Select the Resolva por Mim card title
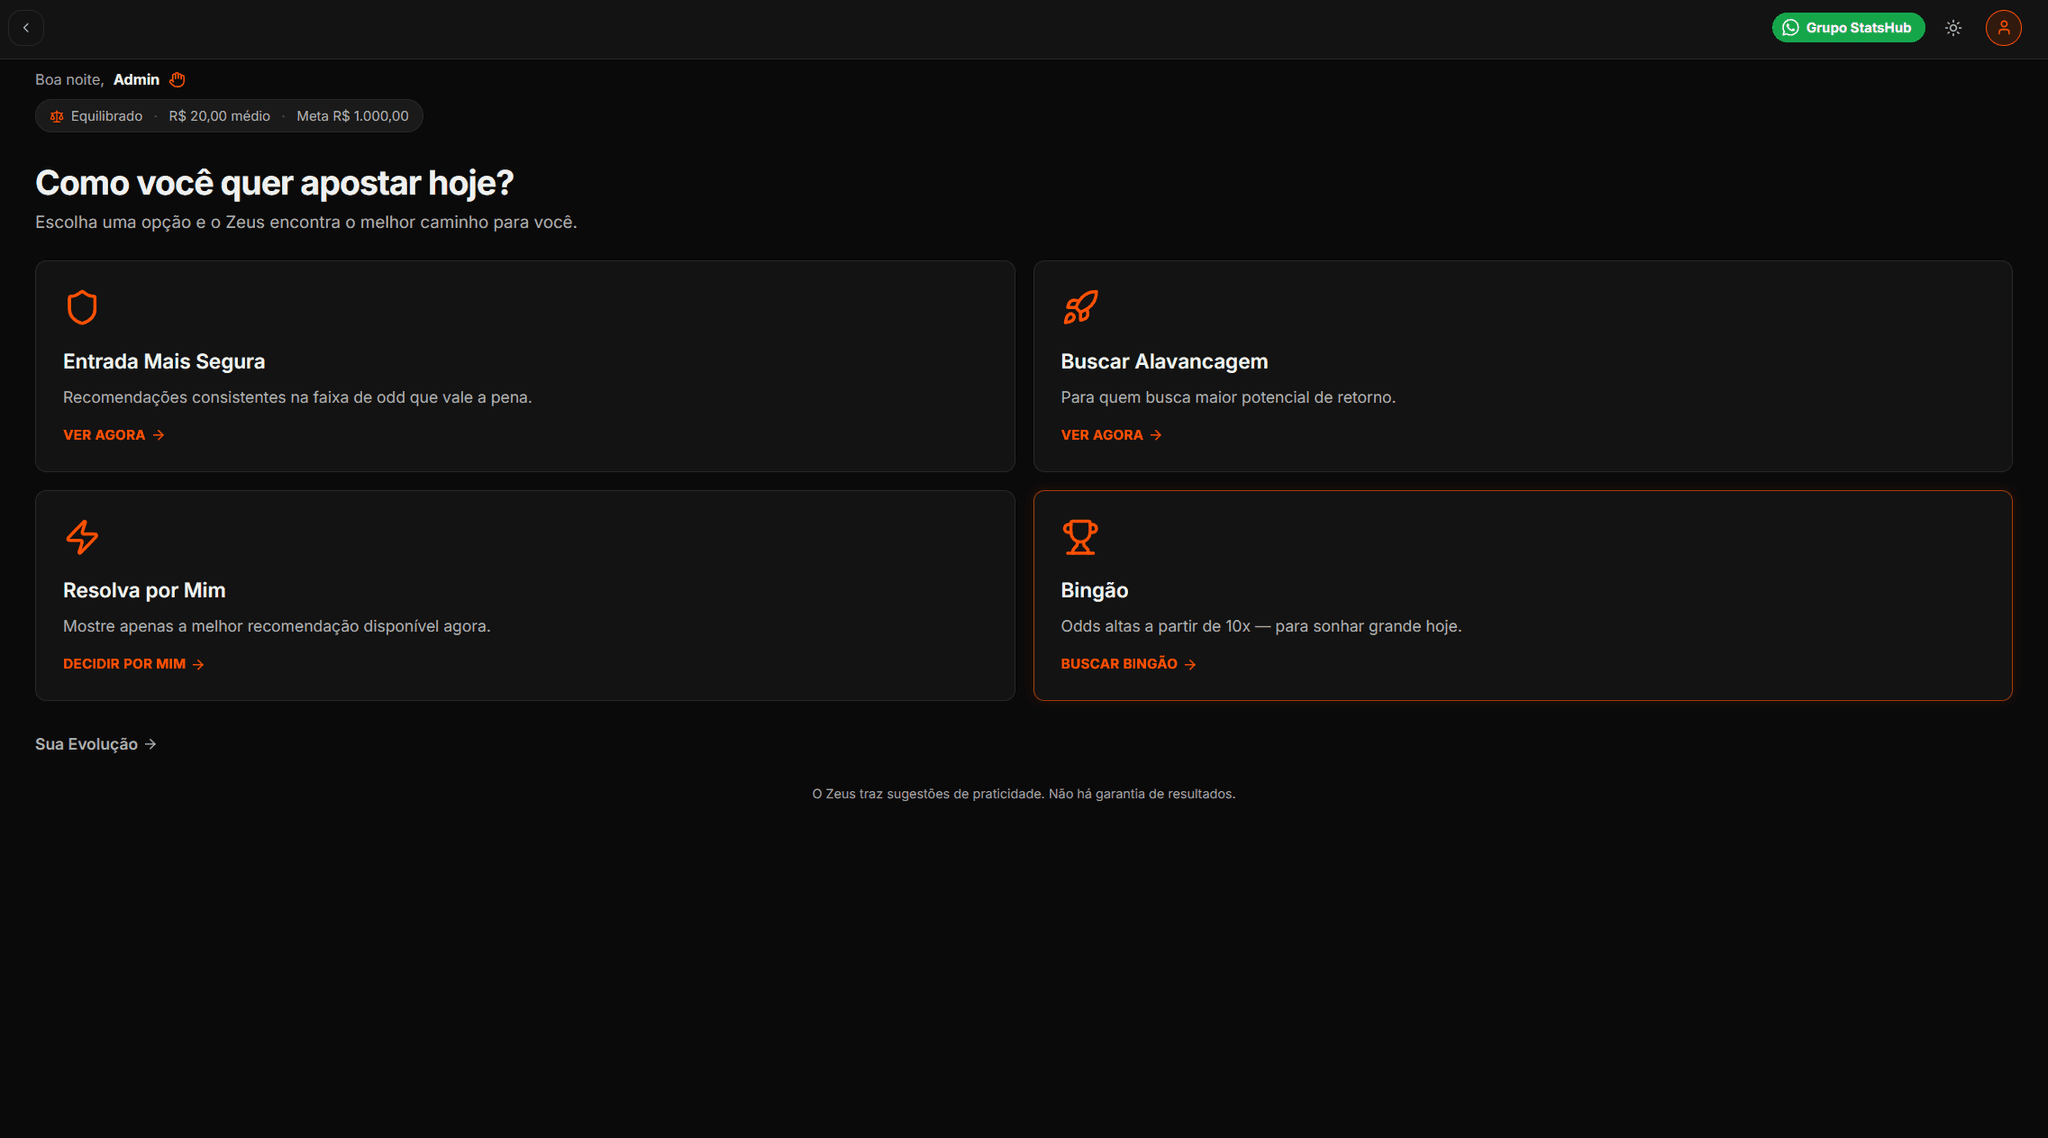 click(x=144, y=590)
